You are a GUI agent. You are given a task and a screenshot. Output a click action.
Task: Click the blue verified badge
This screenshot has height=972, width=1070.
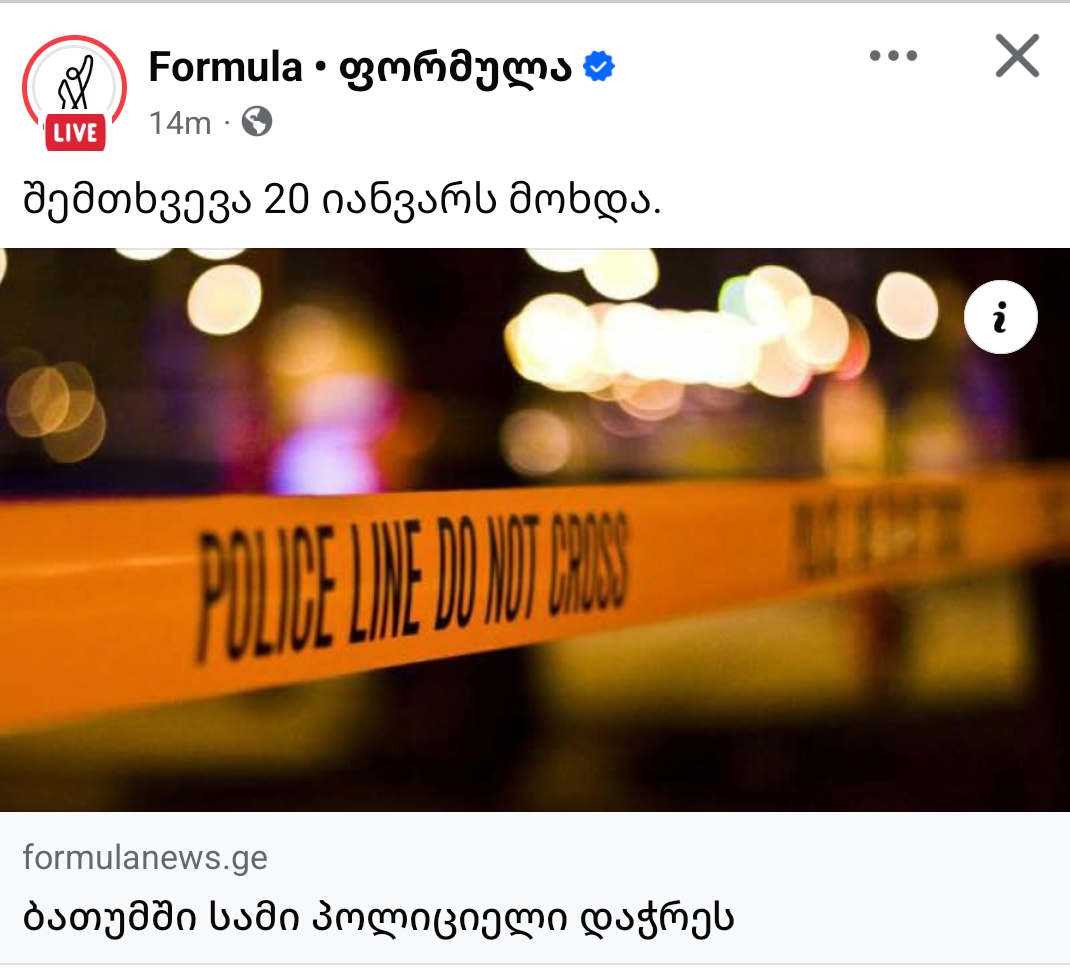[598, 67]
